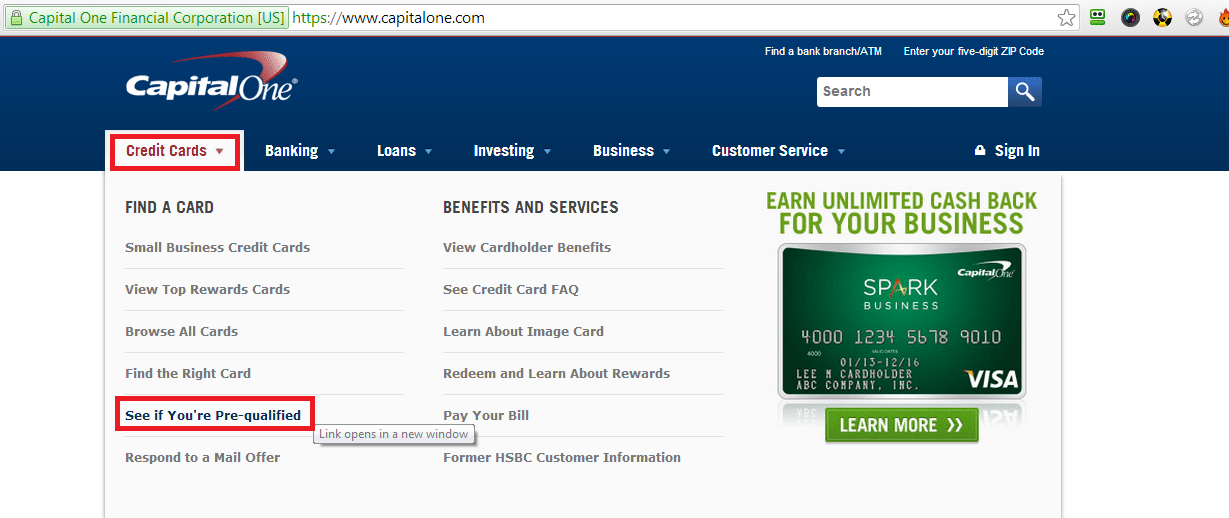Click the yellow-black radiation clock extension icon

coord(1162,17)
